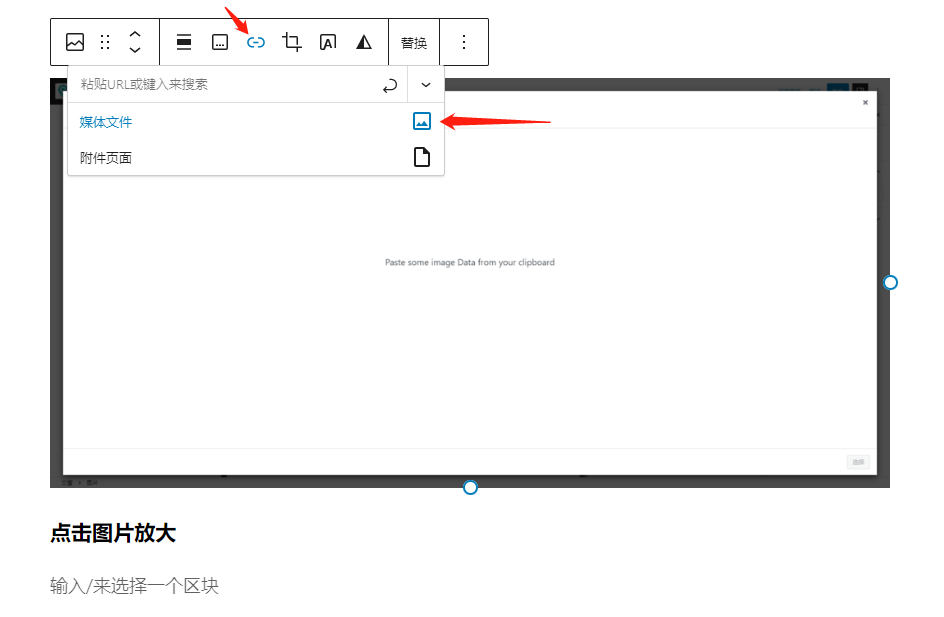Screen dimensions: 944x617
Task: Click the image block type icon
Action: pos(75,42)
